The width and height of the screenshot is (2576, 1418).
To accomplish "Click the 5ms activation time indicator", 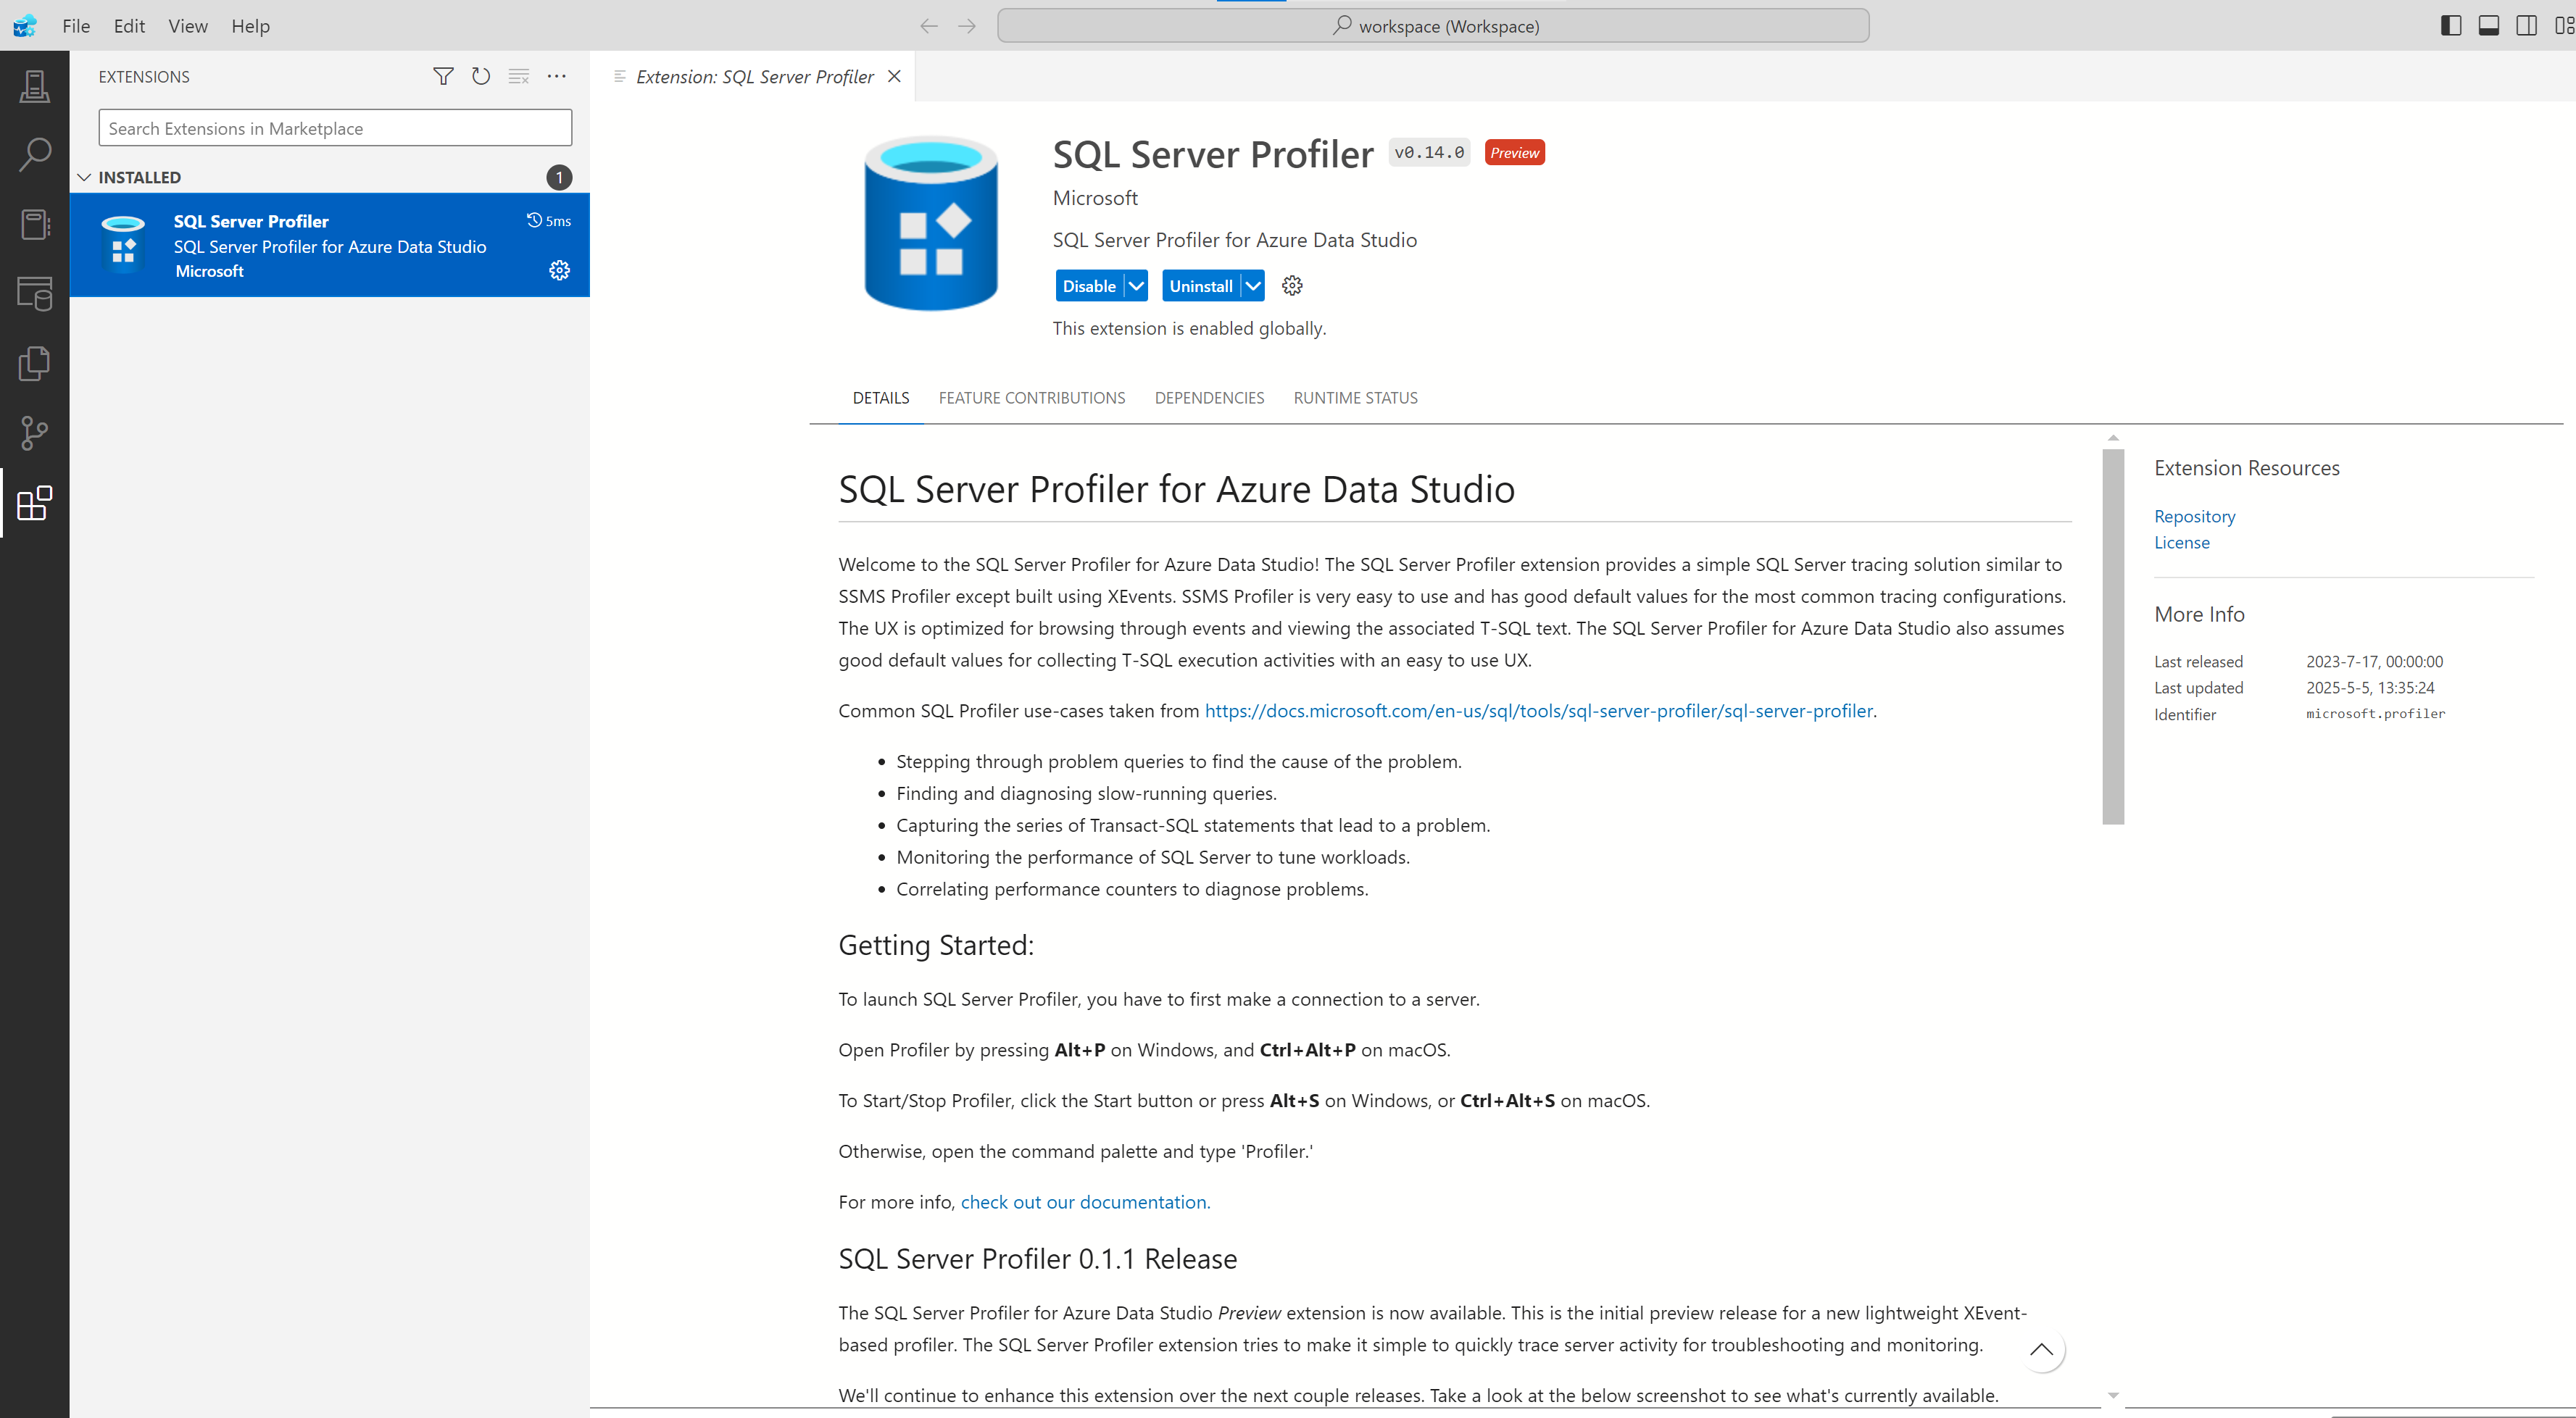I will click(549, 221).
